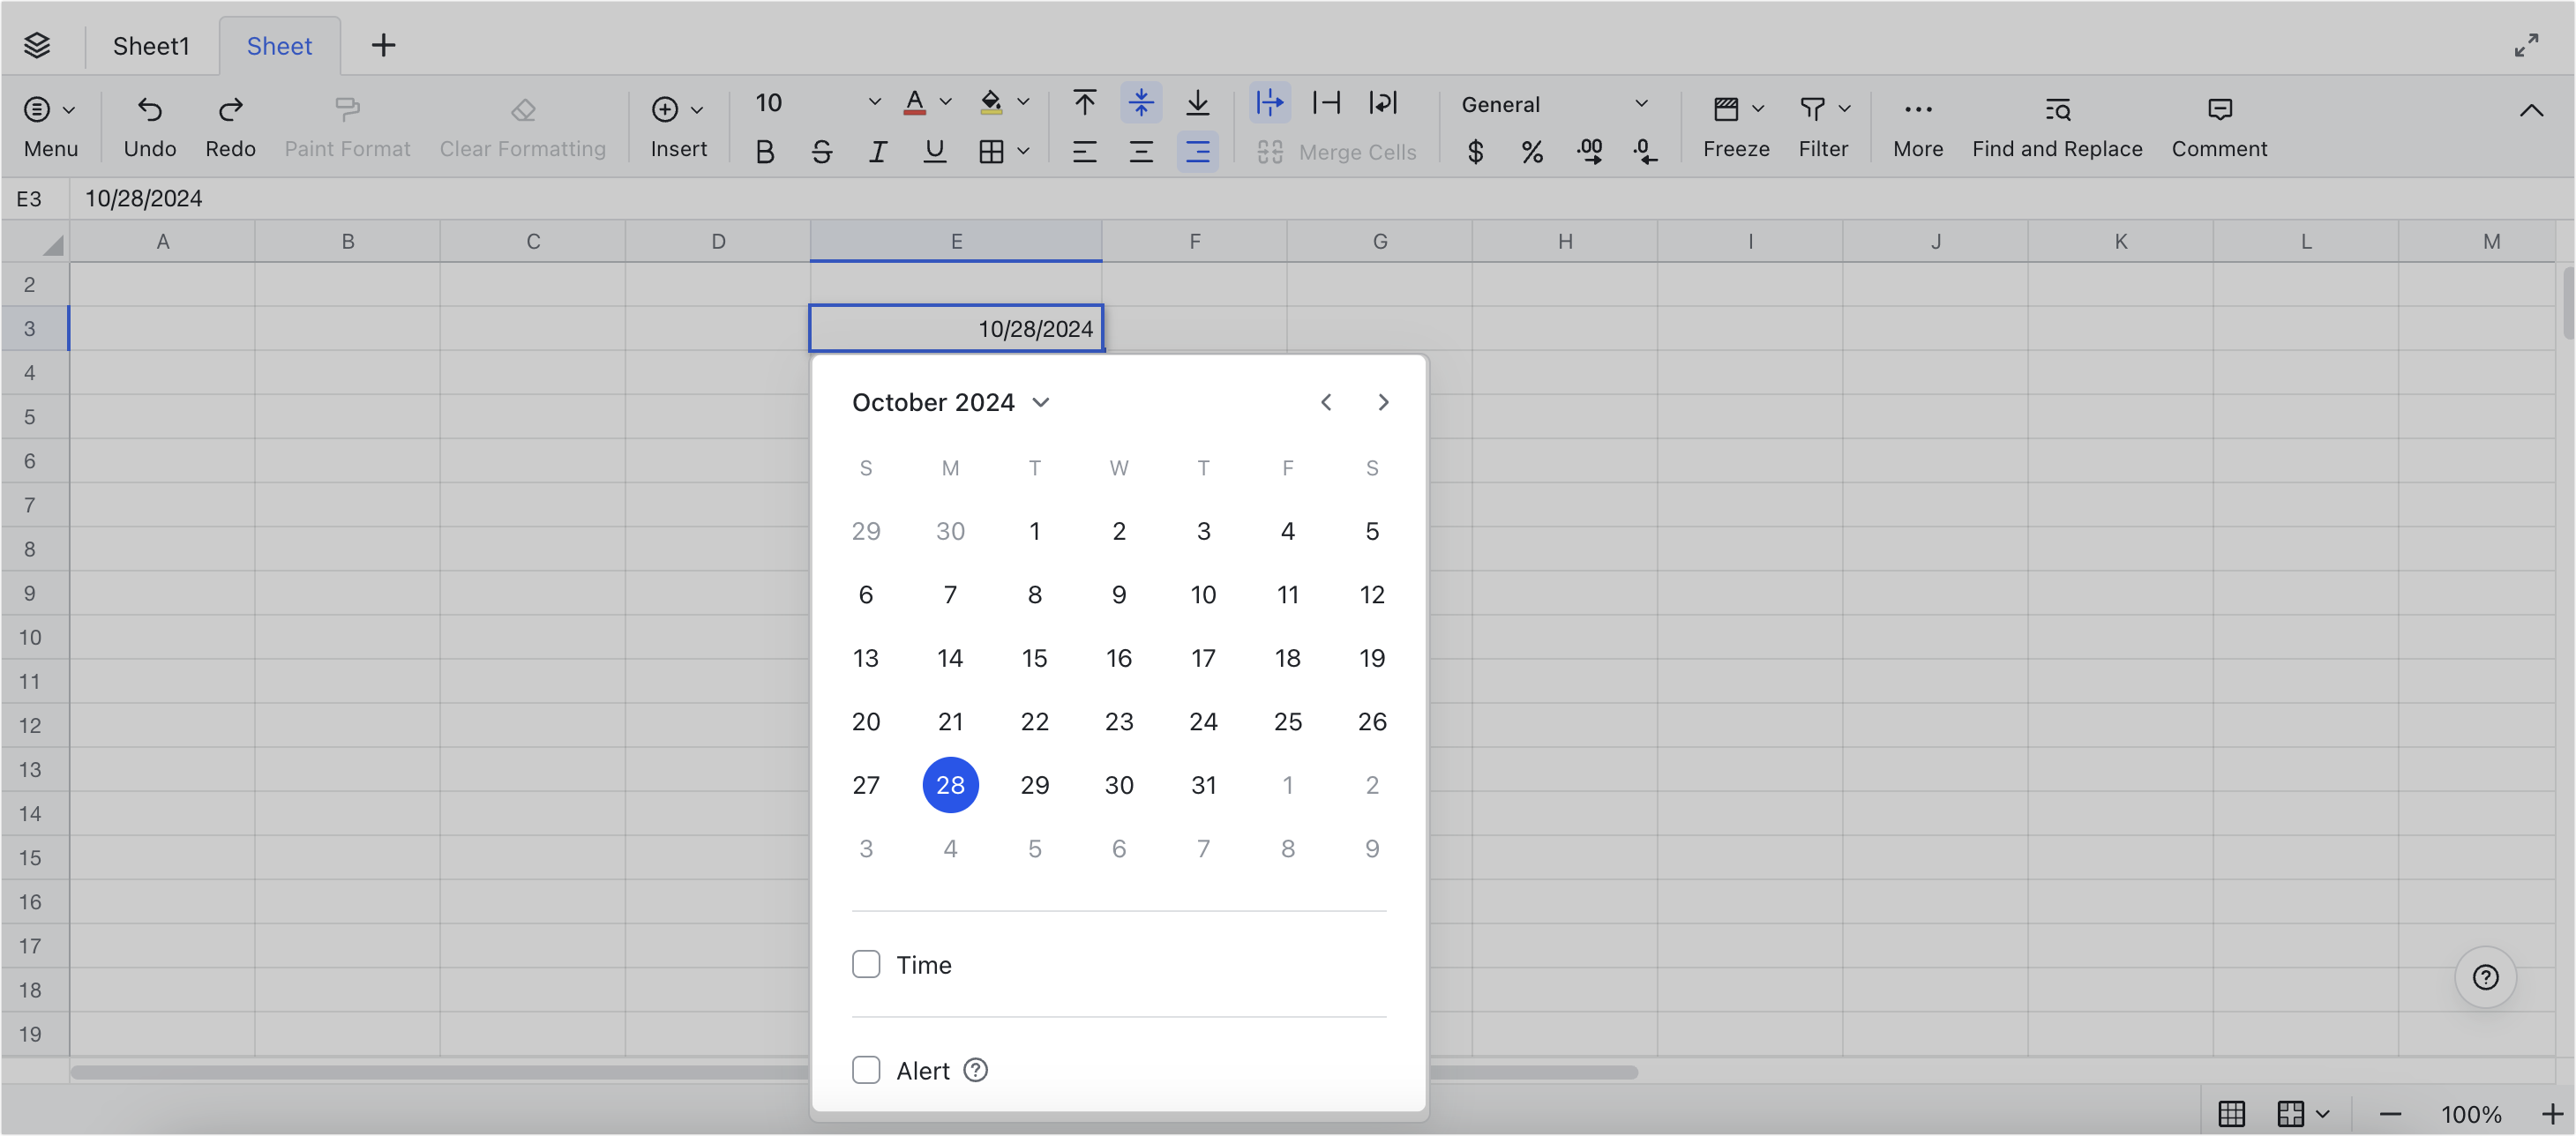Select the wrap text icon
This screenshot has width=2576, height=1136.
click(x=1383, y=102)
